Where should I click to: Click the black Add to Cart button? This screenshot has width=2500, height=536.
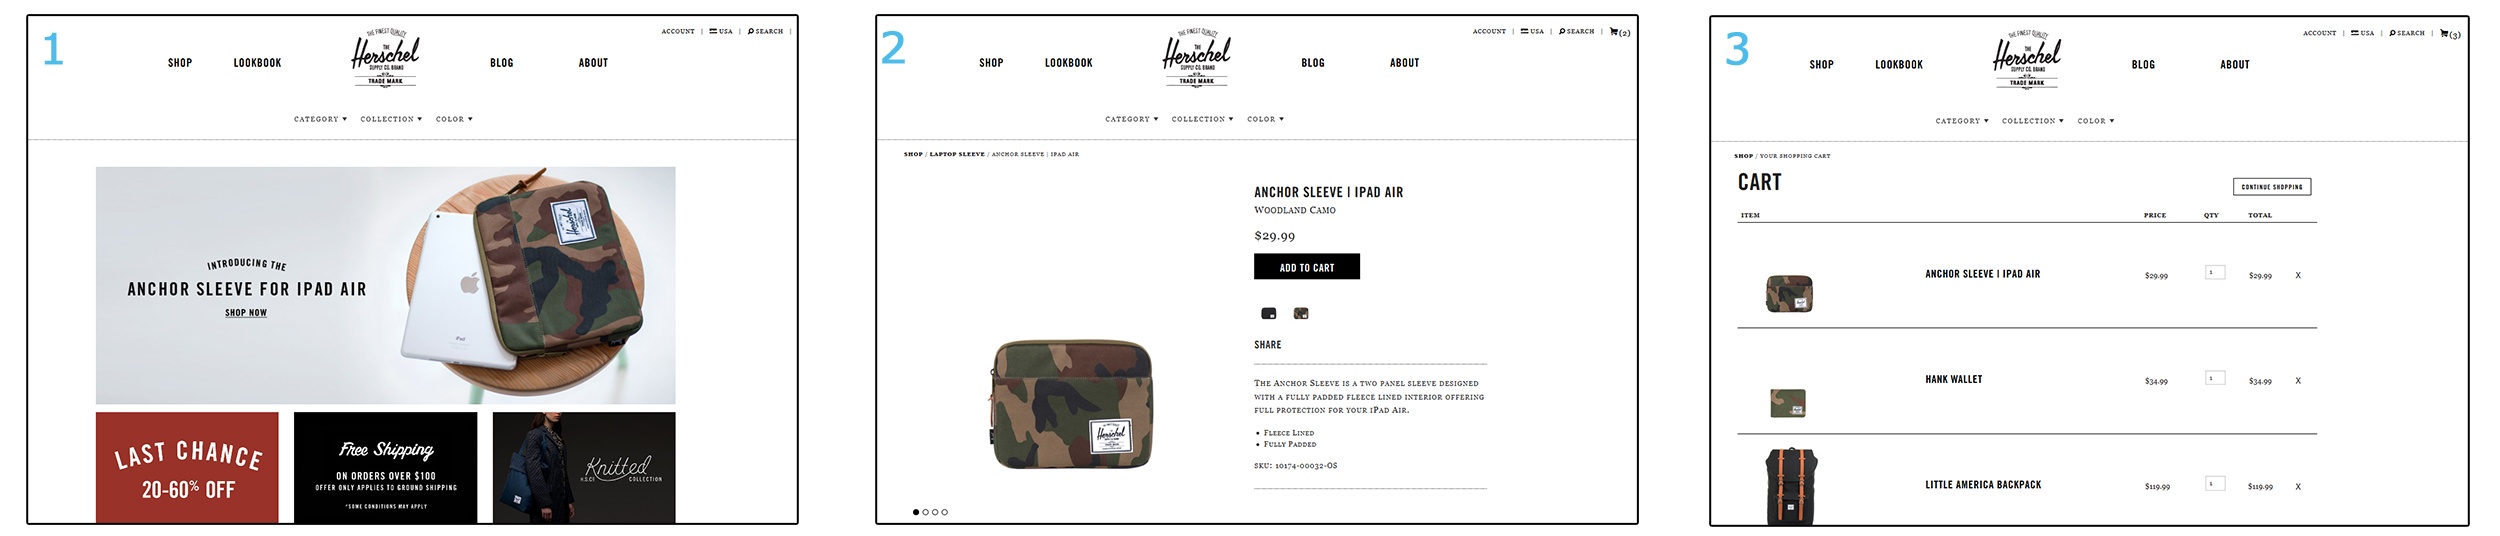coord(1307,267)
